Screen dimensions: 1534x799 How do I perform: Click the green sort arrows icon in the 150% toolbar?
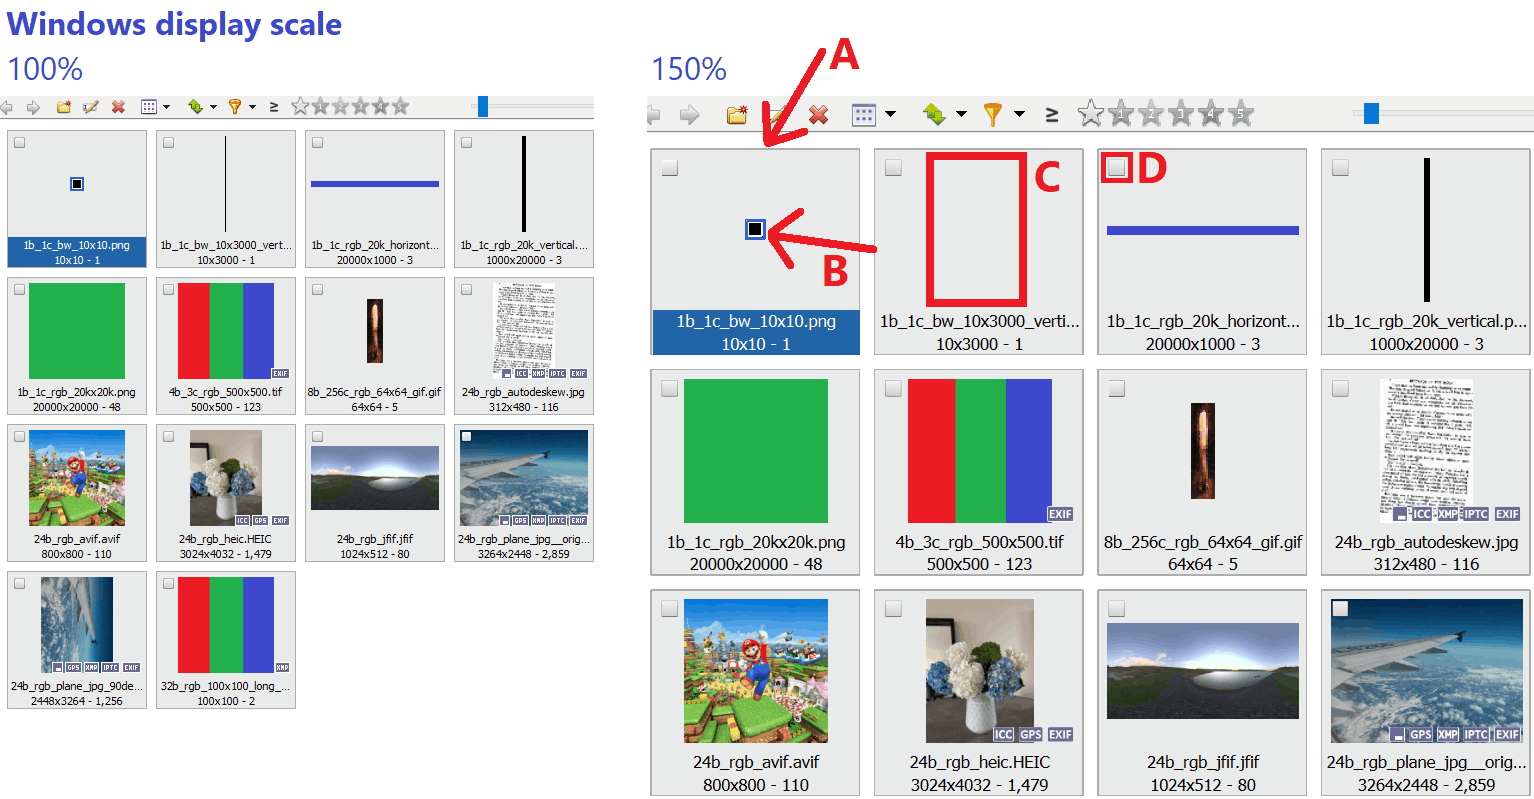coord(934,115)
